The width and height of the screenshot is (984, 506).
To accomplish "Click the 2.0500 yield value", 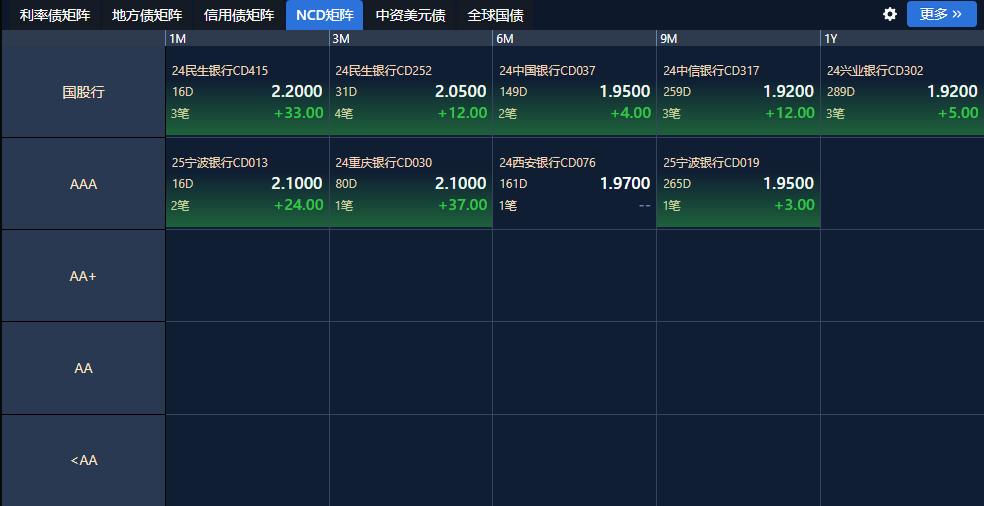I will pos(461,92).
